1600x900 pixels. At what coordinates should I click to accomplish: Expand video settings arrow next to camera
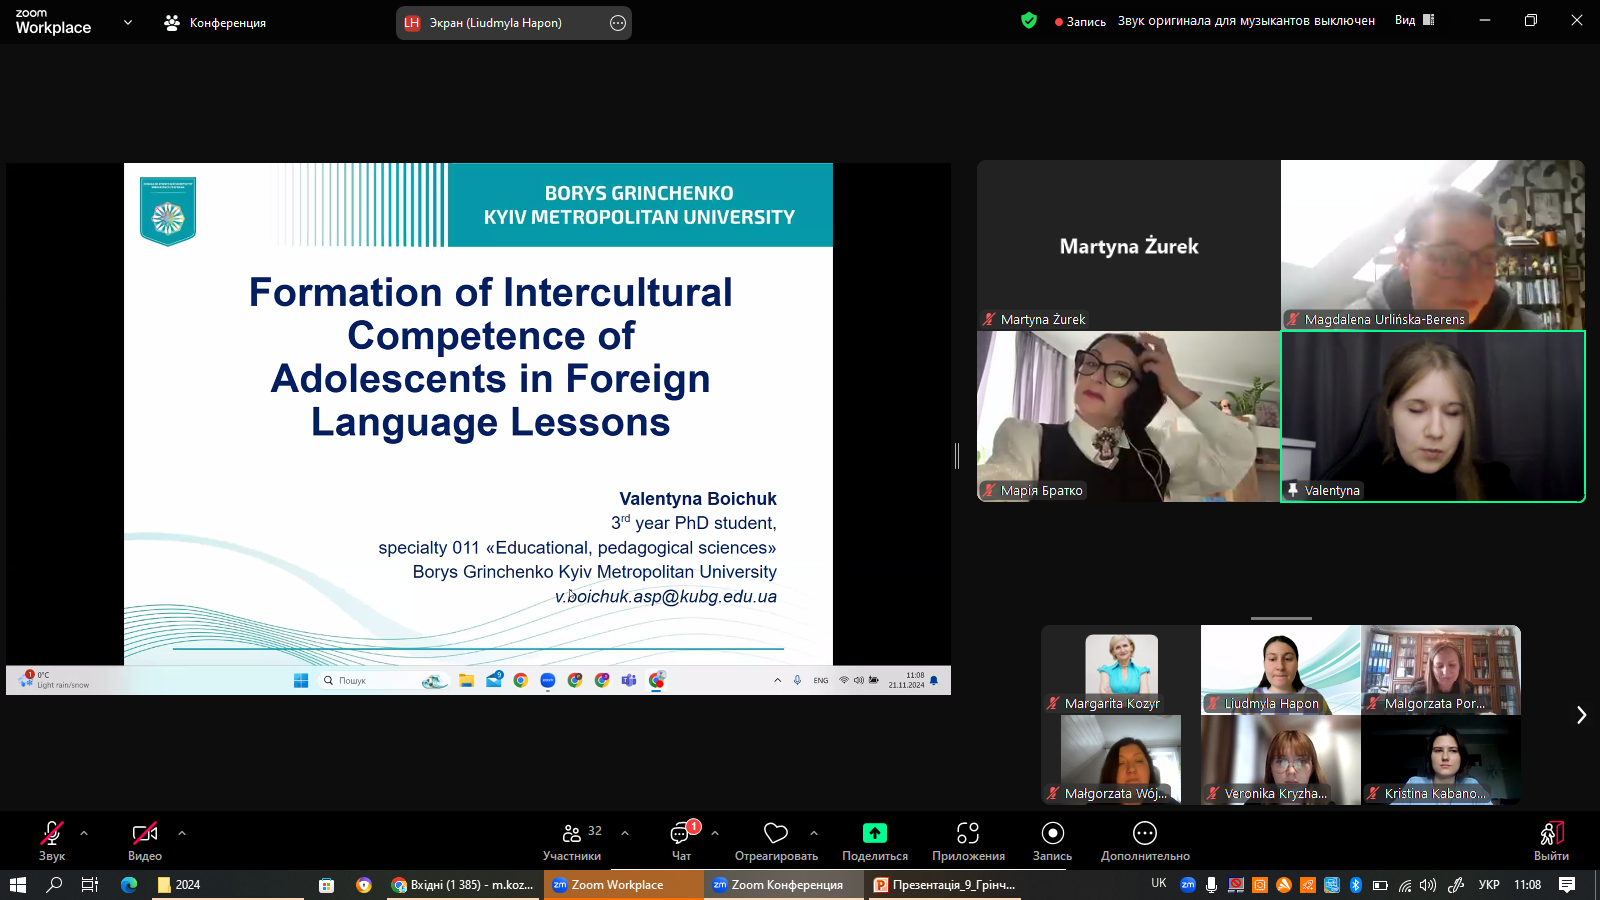tap(182, 832)
